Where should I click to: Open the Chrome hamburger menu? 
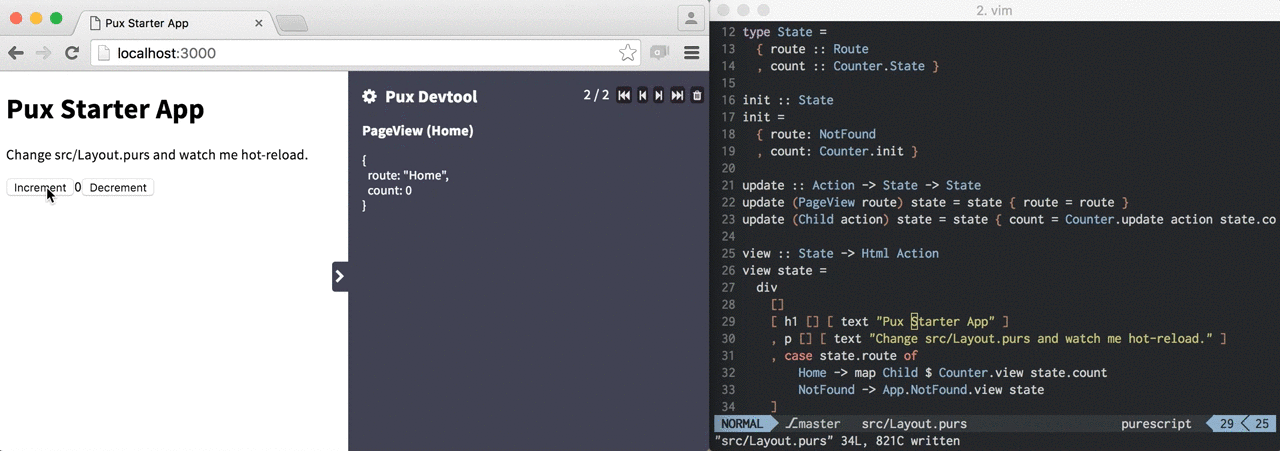coord(691,53)
